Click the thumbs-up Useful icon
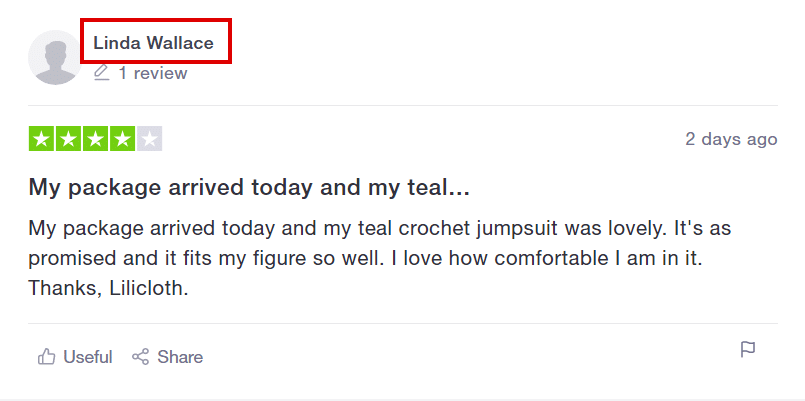This screenshot has width=805, height=401. pyautogui.click(x=47, y=356)
